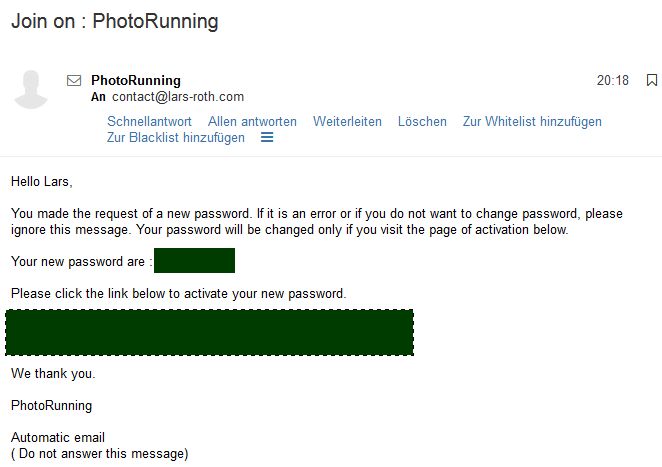The height and width of the screenshot is (467, 662).
Task: Click the 'Automatic email' footer text
Action: coord(58,438)
